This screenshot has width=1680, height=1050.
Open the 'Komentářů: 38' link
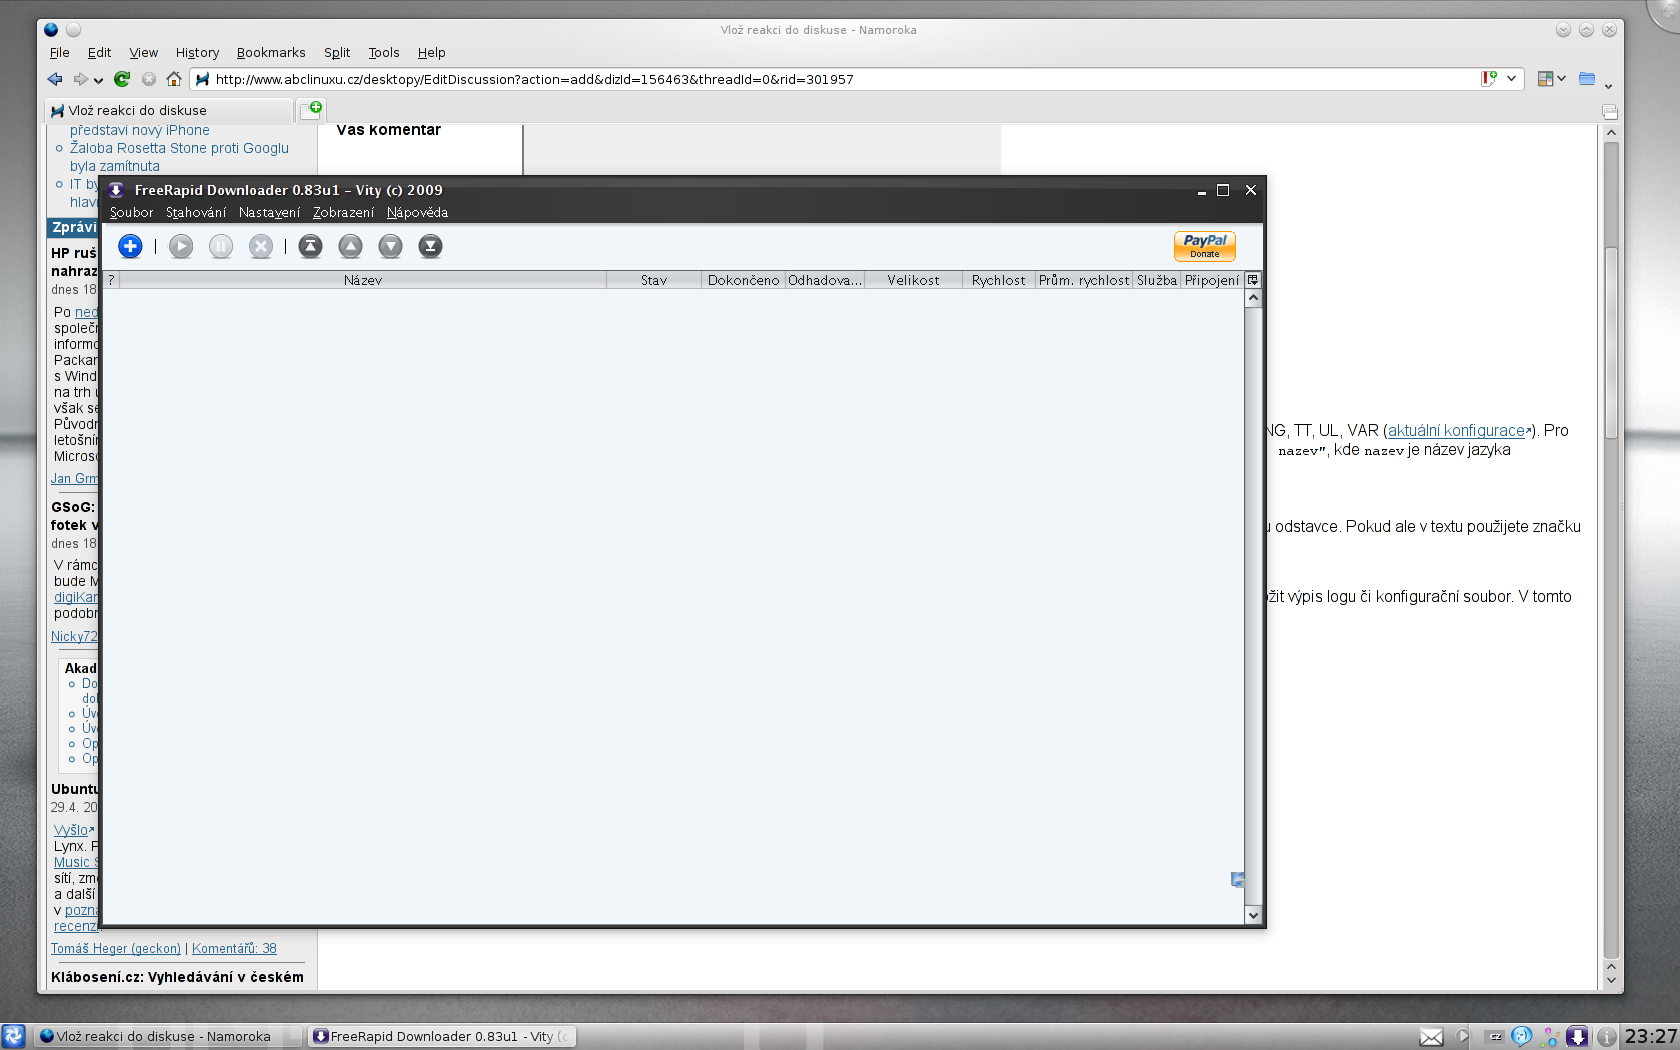(234, 949)
